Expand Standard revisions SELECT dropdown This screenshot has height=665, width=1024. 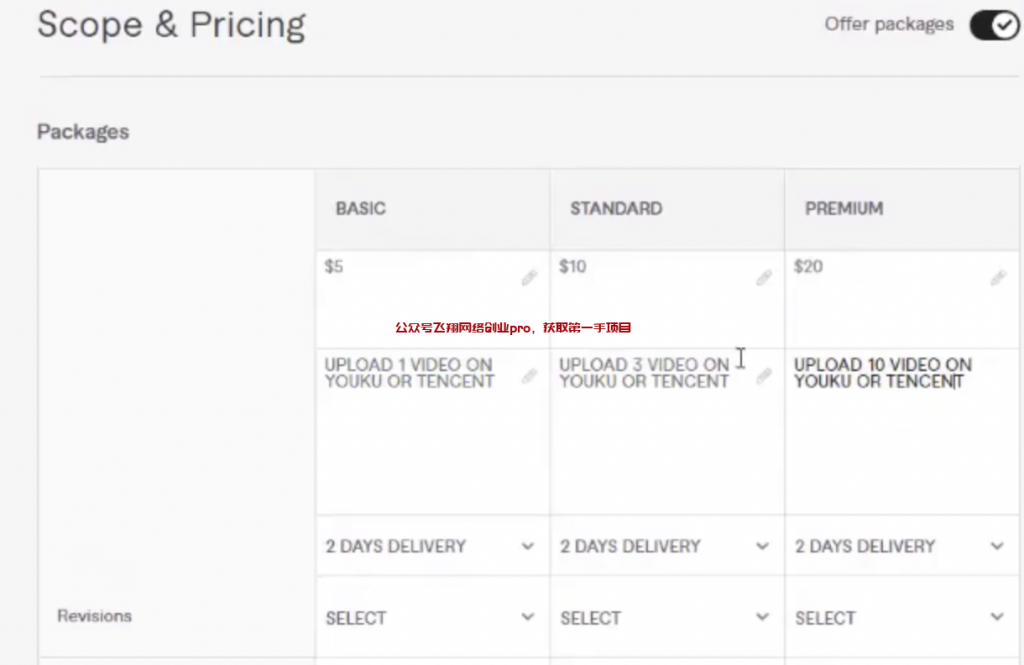coord(666,618)
